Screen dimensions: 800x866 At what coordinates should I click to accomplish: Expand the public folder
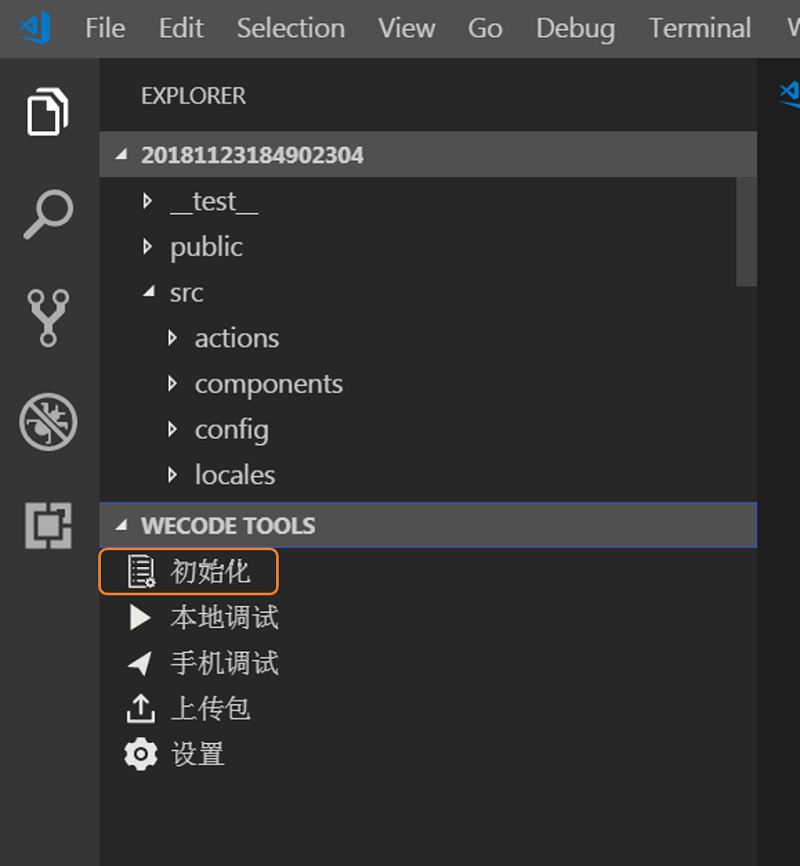tap(148, 246)
